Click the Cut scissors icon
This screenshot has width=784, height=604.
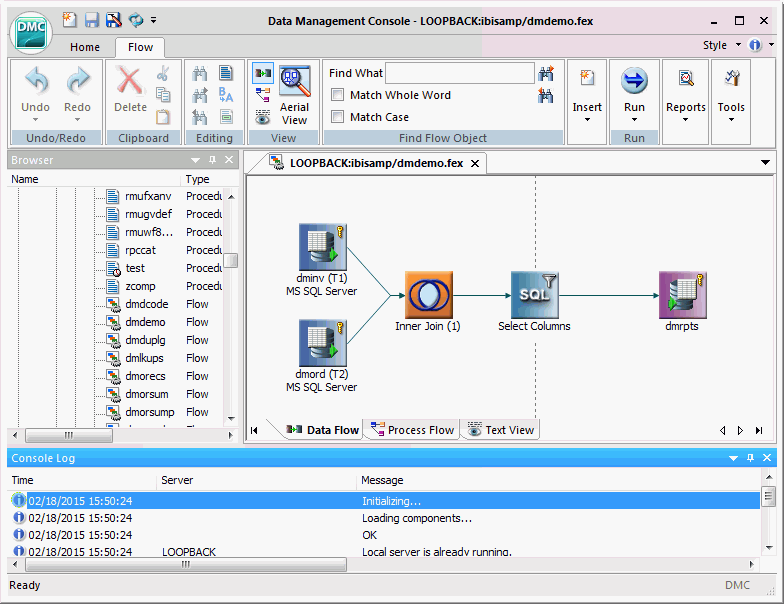click(x=162, y=74)
